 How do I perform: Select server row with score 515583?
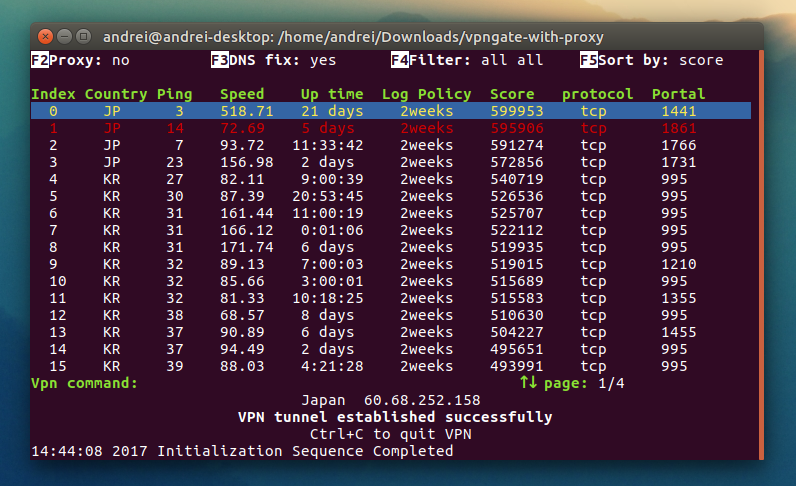[x=391, y=298]
